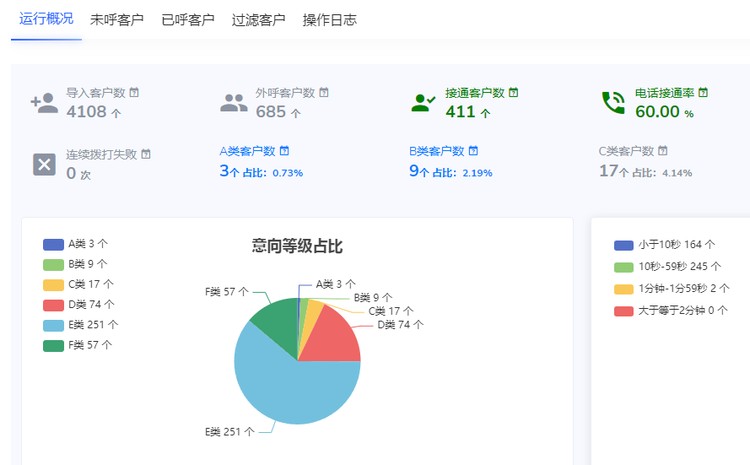Click the F类 57 个 pie label
This screenshot has height=465, width=750.
point(227,292)
